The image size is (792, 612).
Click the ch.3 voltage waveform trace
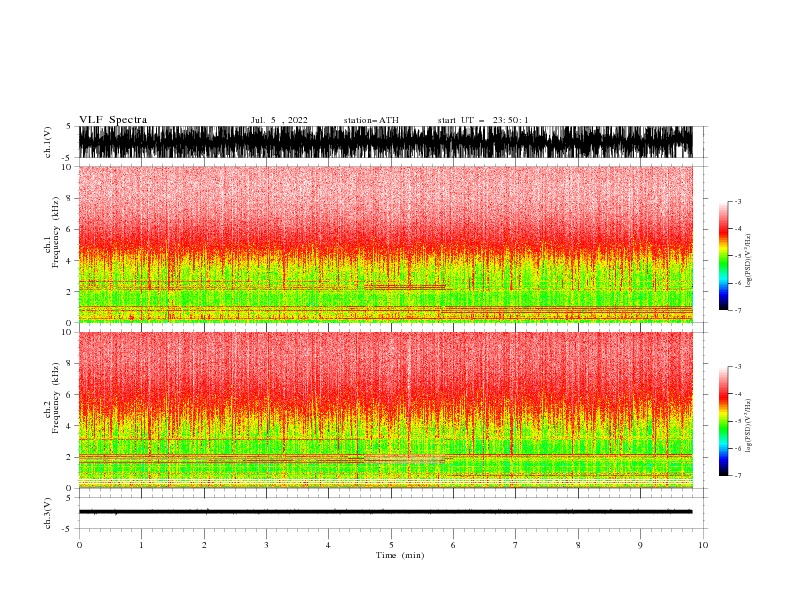385,512
